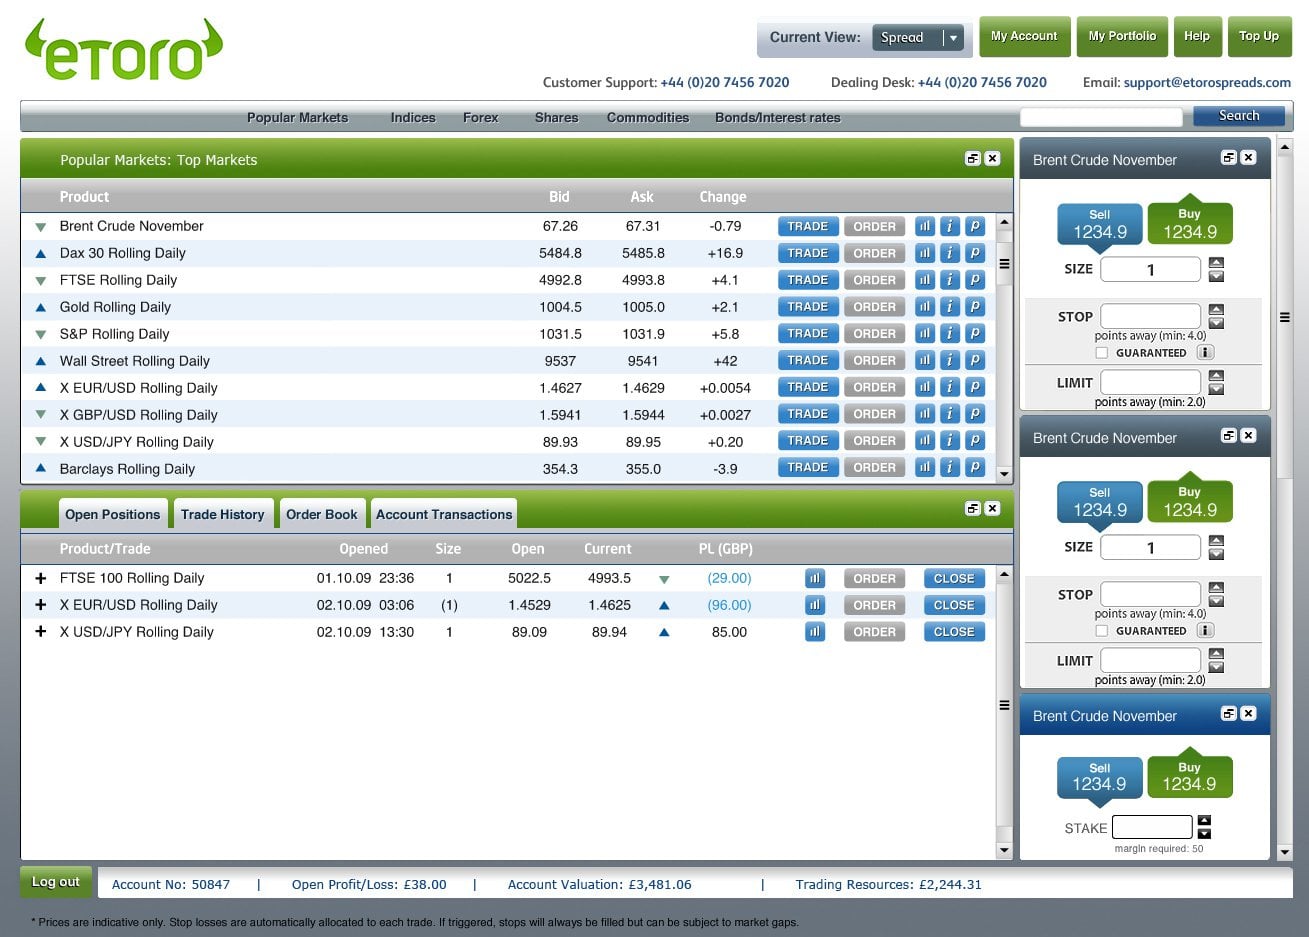
Task: Switch to the Trade History tab
Action: tap(223, 514)
